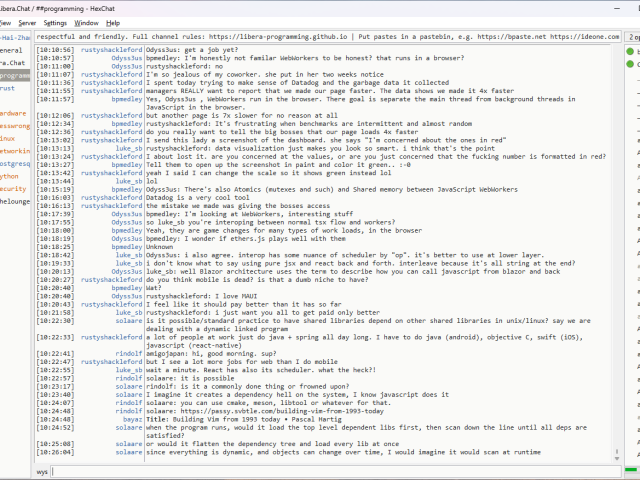Image resolution: width=640 pixels, height=480 pixels.
Task: Open the Server menu
Action: tap(27, 22)
